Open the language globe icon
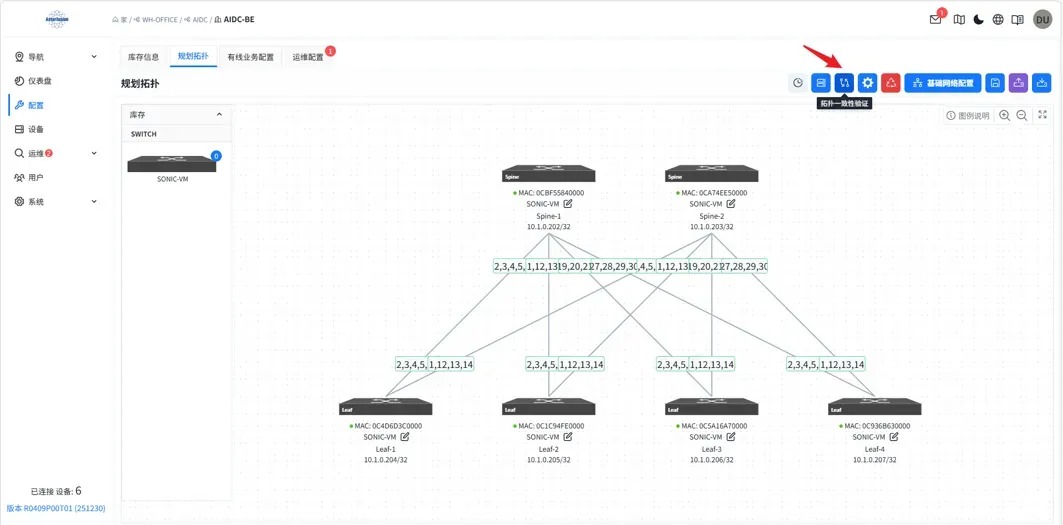This screenshot has width=1063, height=525. pyautogui.click(x=998, y=20)
